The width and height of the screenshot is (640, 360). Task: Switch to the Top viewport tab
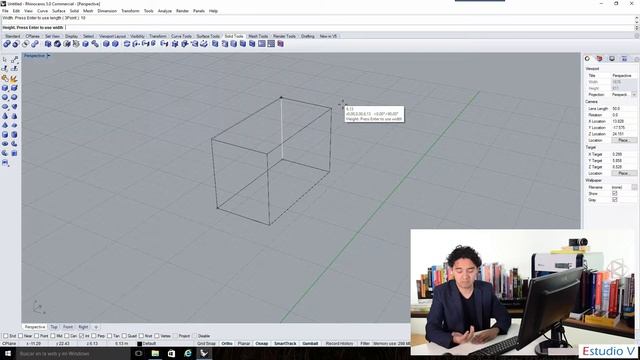click(54, 327)
